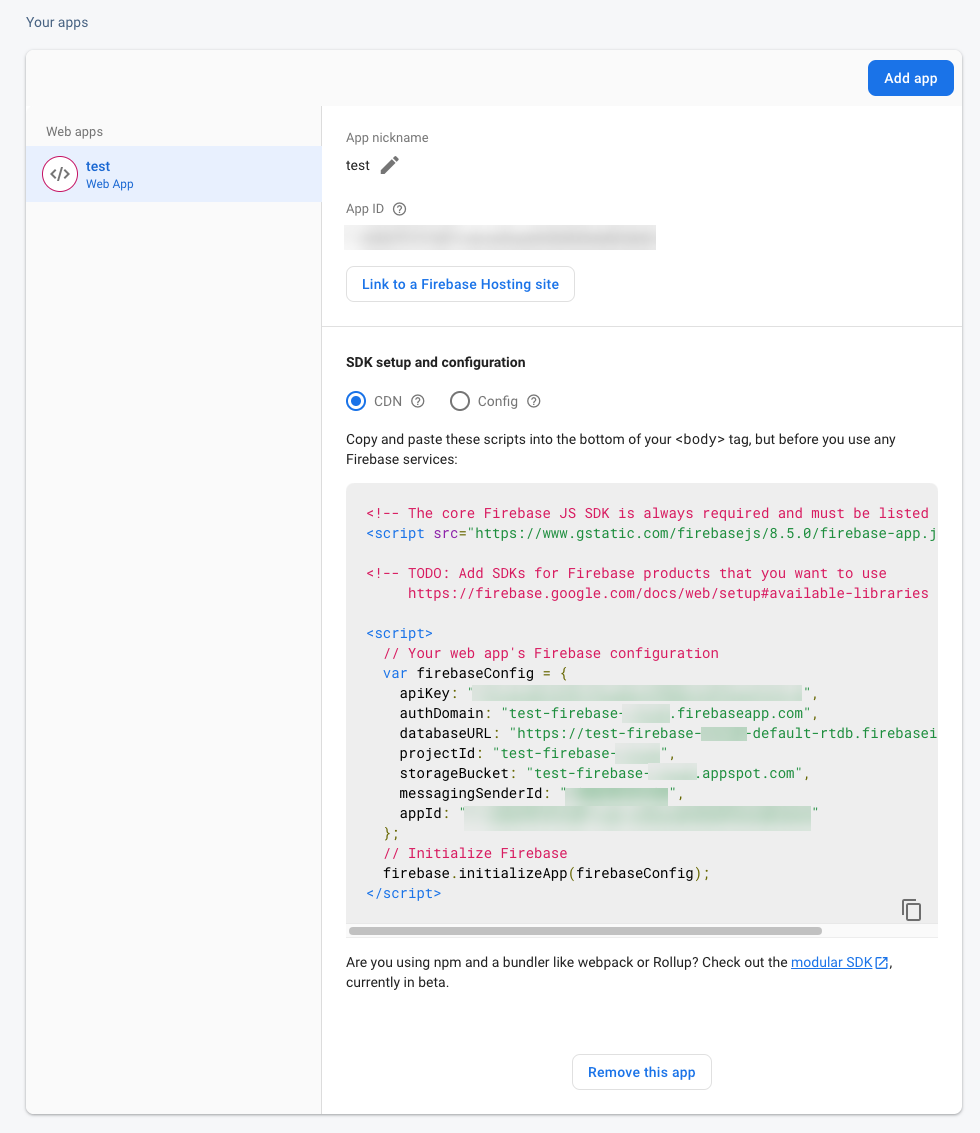Click the messagingSenderId code line
The width and height of the screenshot is (980, 1133).
coord(541,793)
